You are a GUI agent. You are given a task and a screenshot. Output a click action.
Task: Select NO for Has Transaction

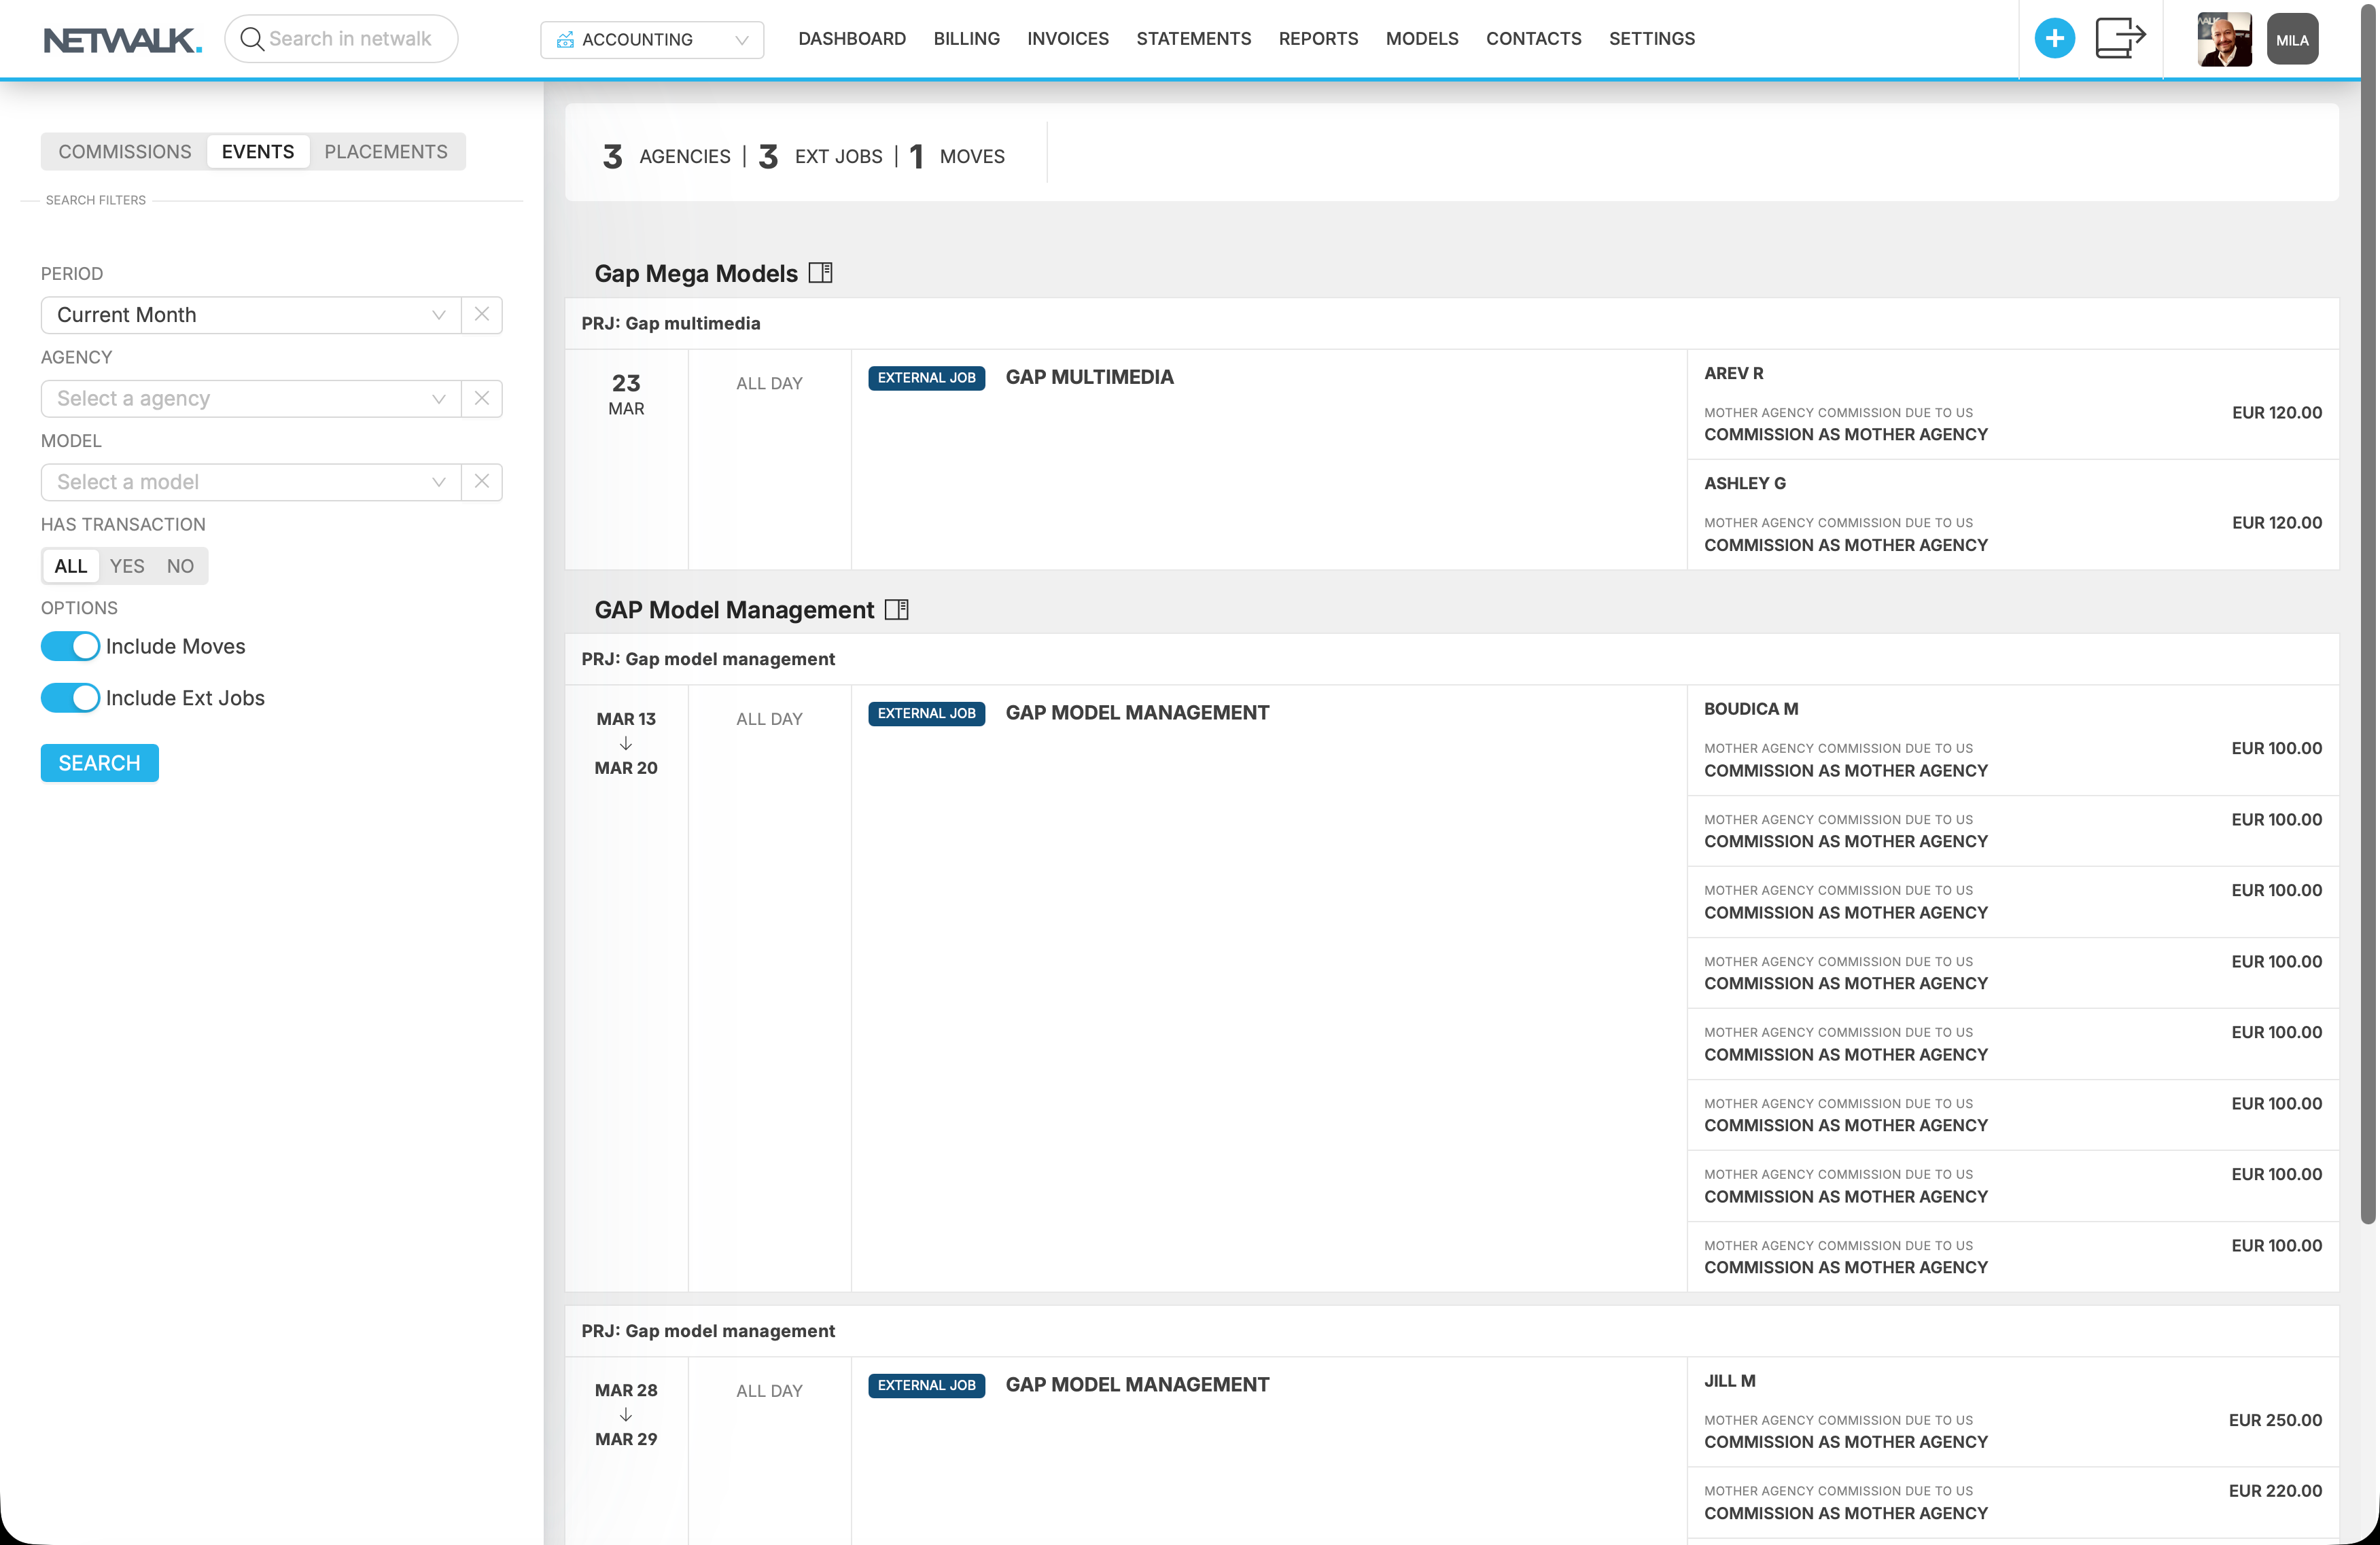click(x=180, y=566)
